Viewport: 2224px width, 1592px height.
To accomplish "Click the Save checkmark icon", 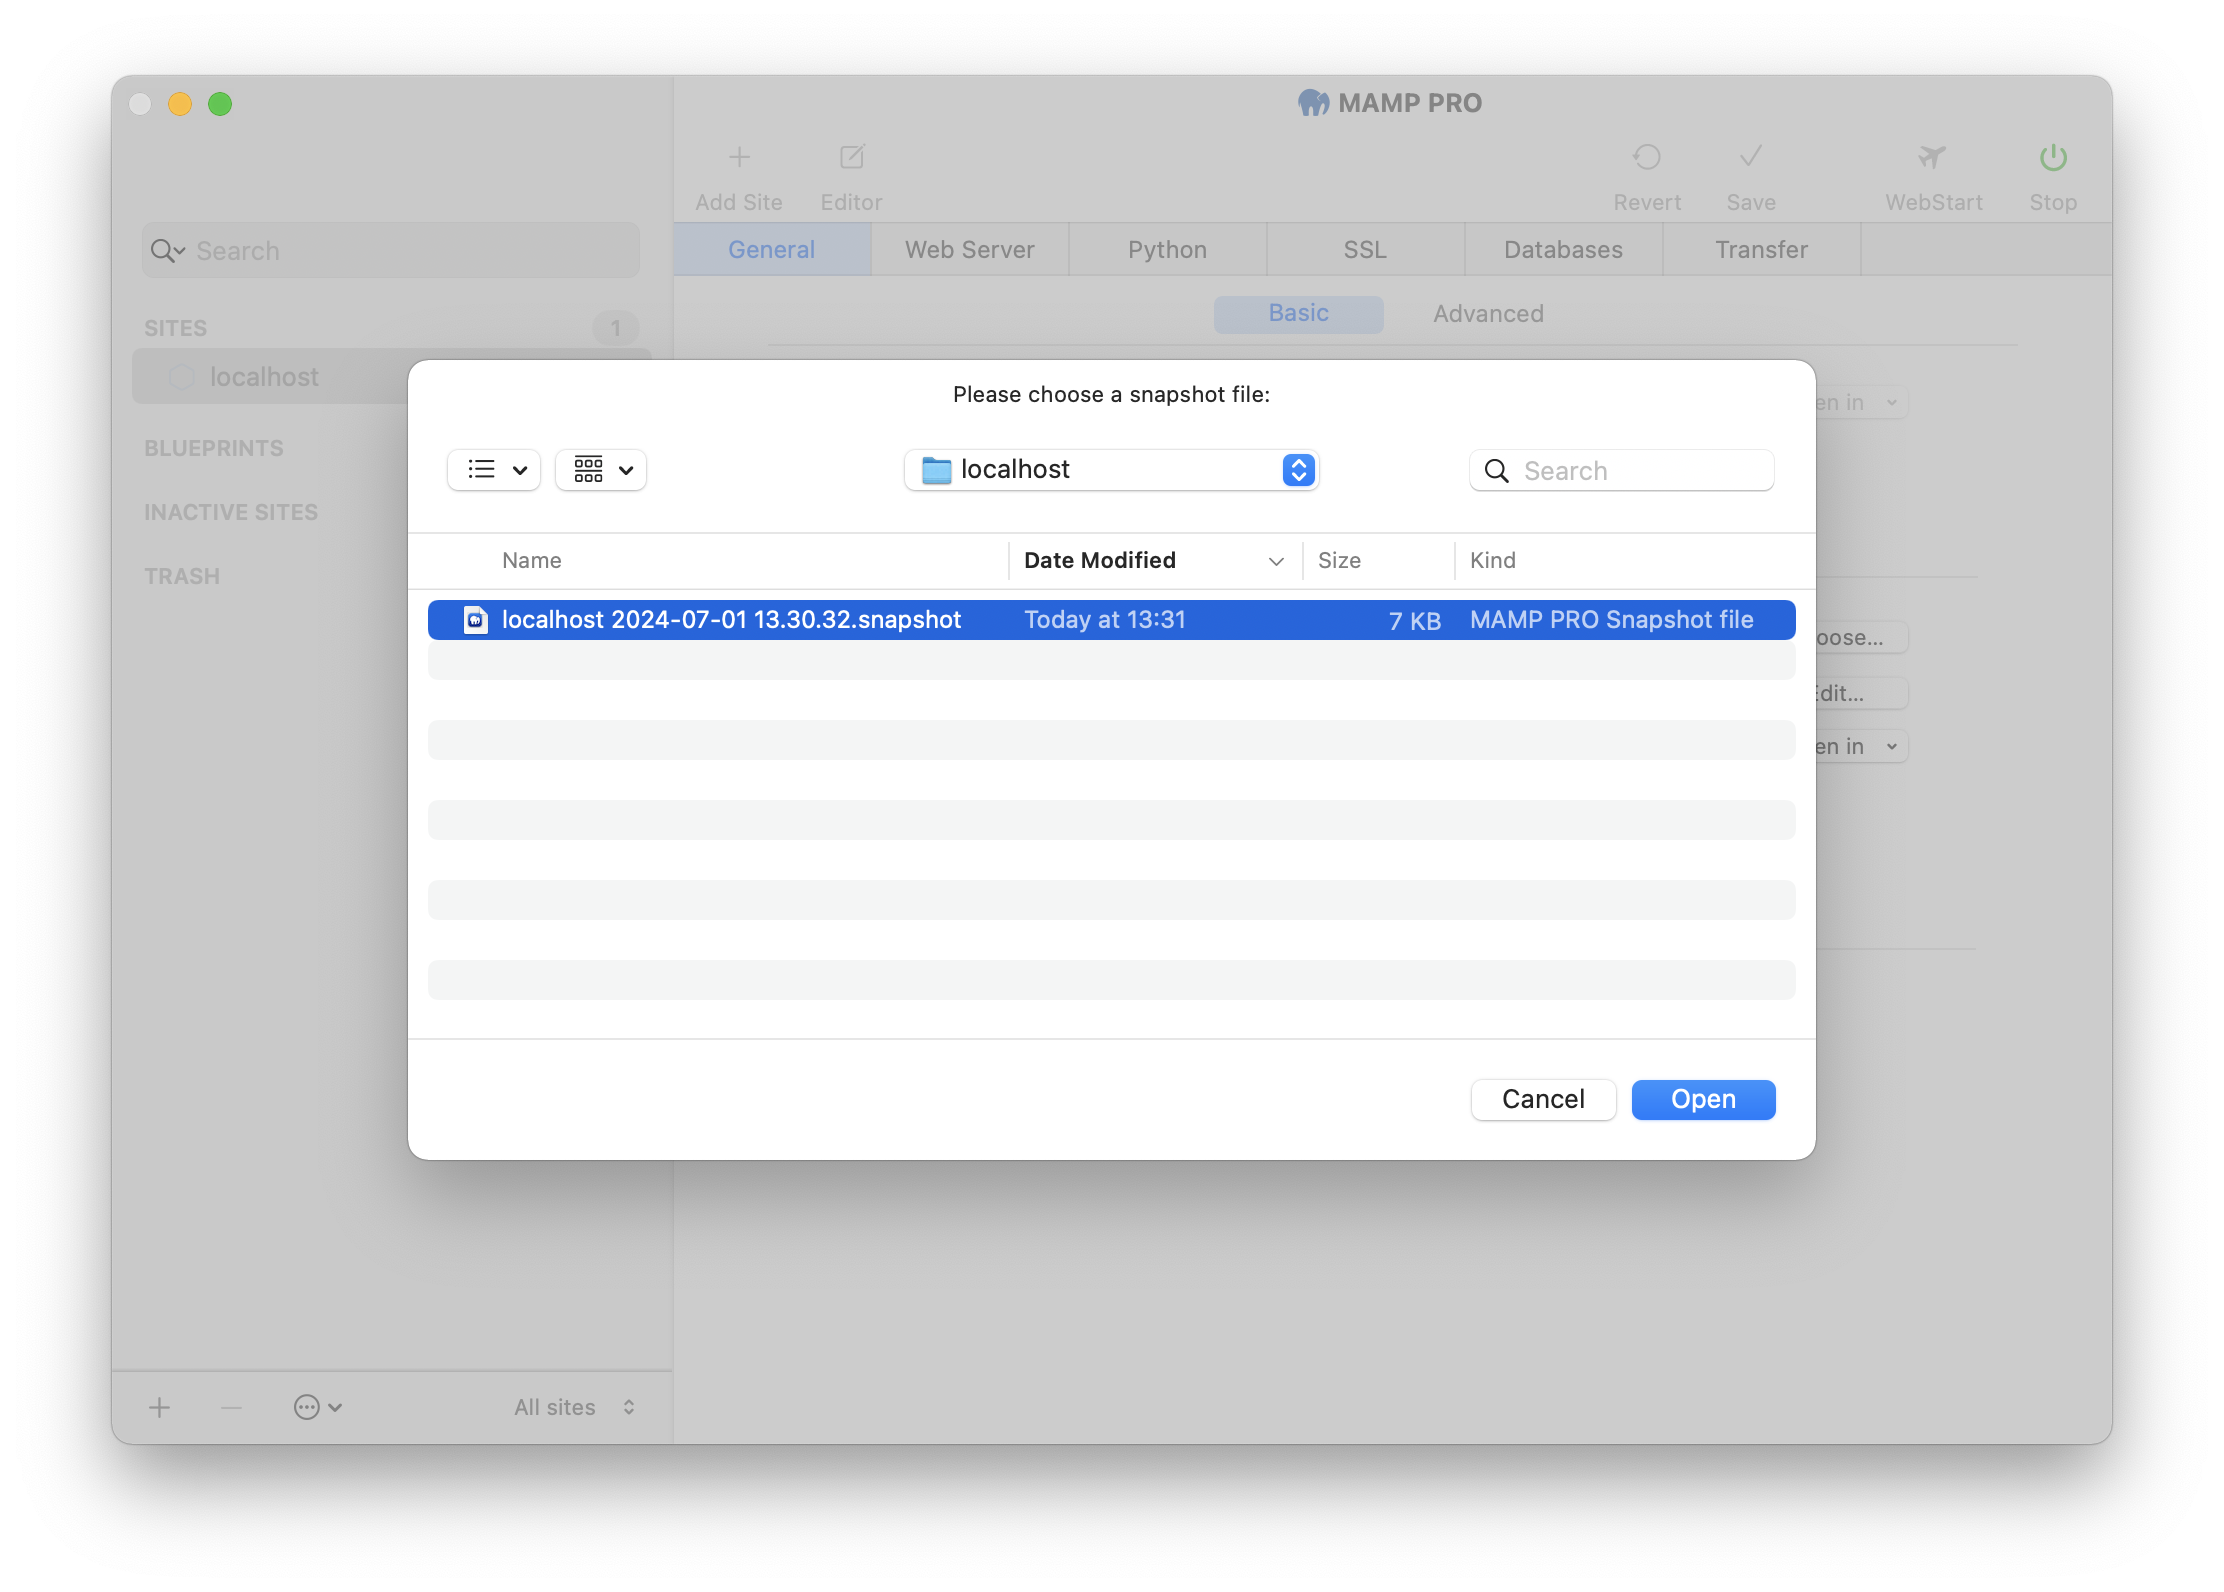I will 1750,157.
